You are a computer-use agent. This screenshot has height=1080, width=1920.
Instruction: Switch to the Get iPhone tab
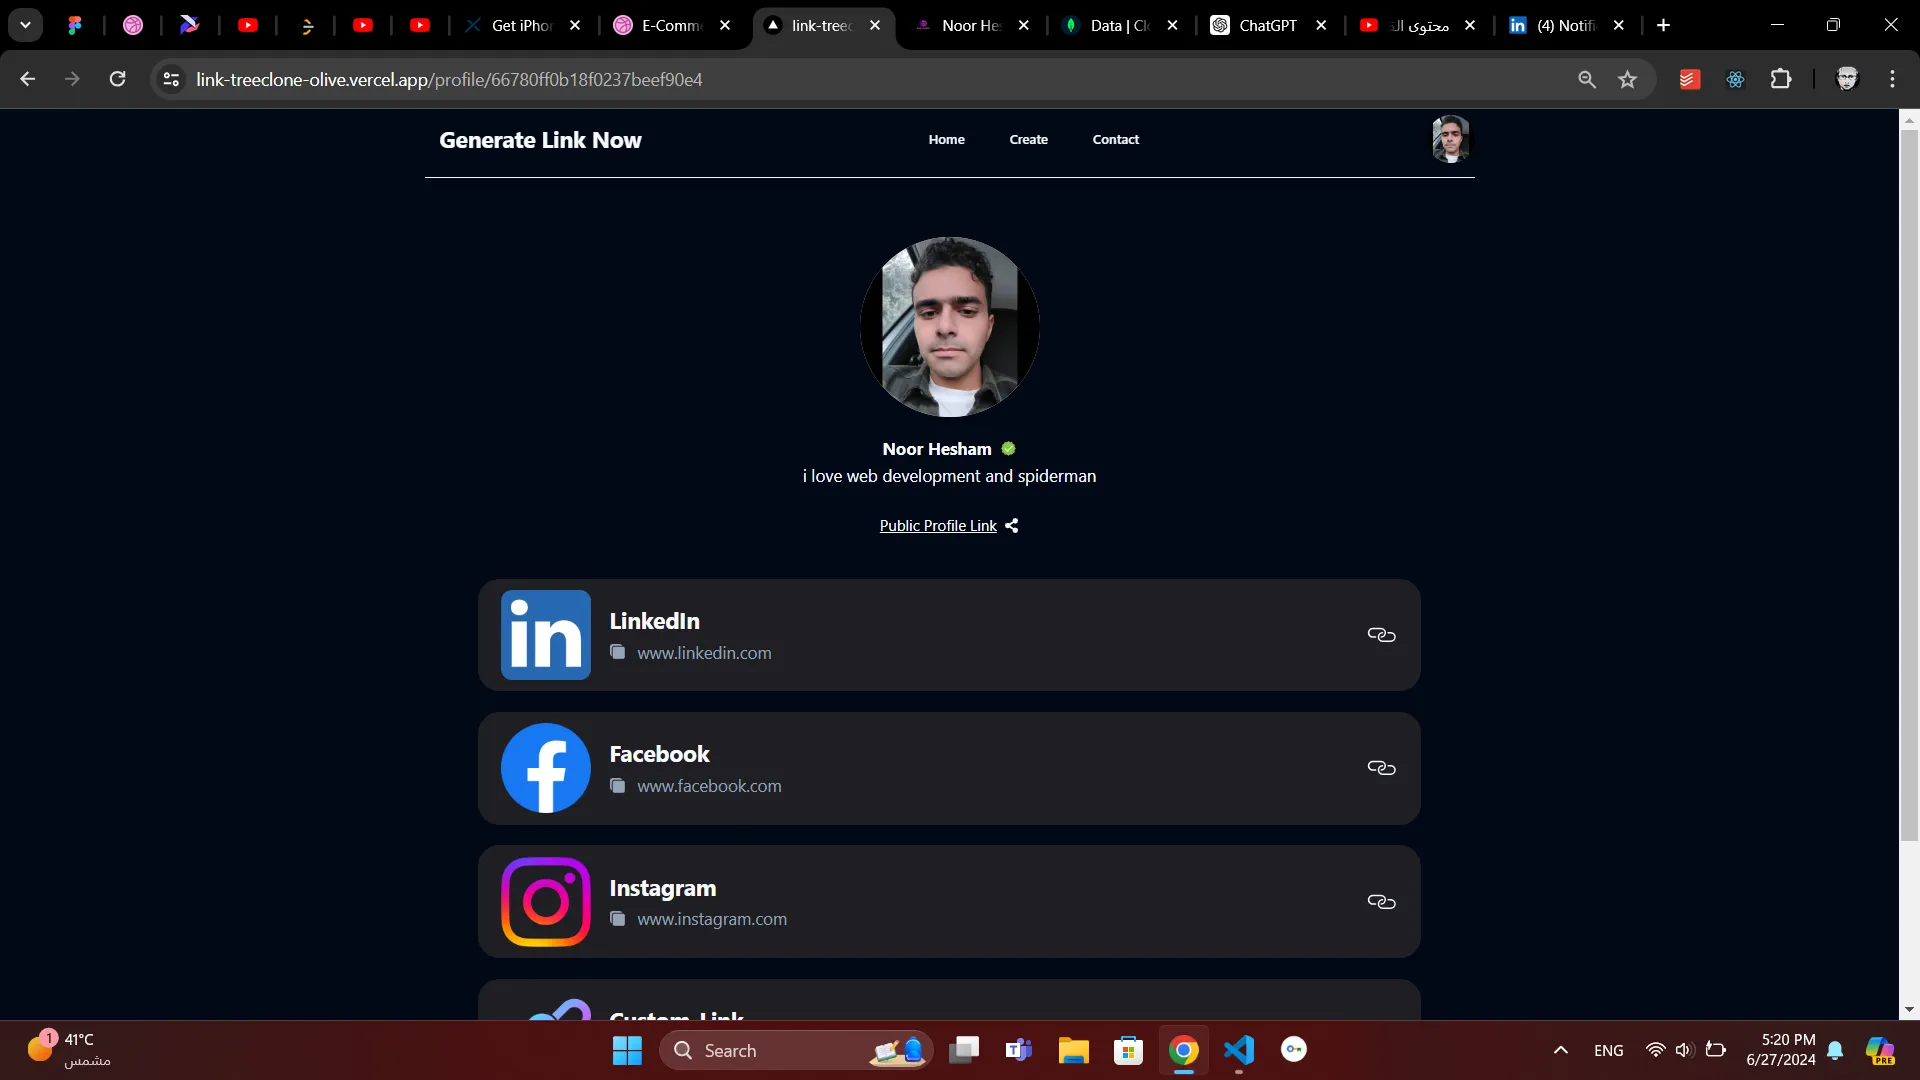tap(523, 26)
